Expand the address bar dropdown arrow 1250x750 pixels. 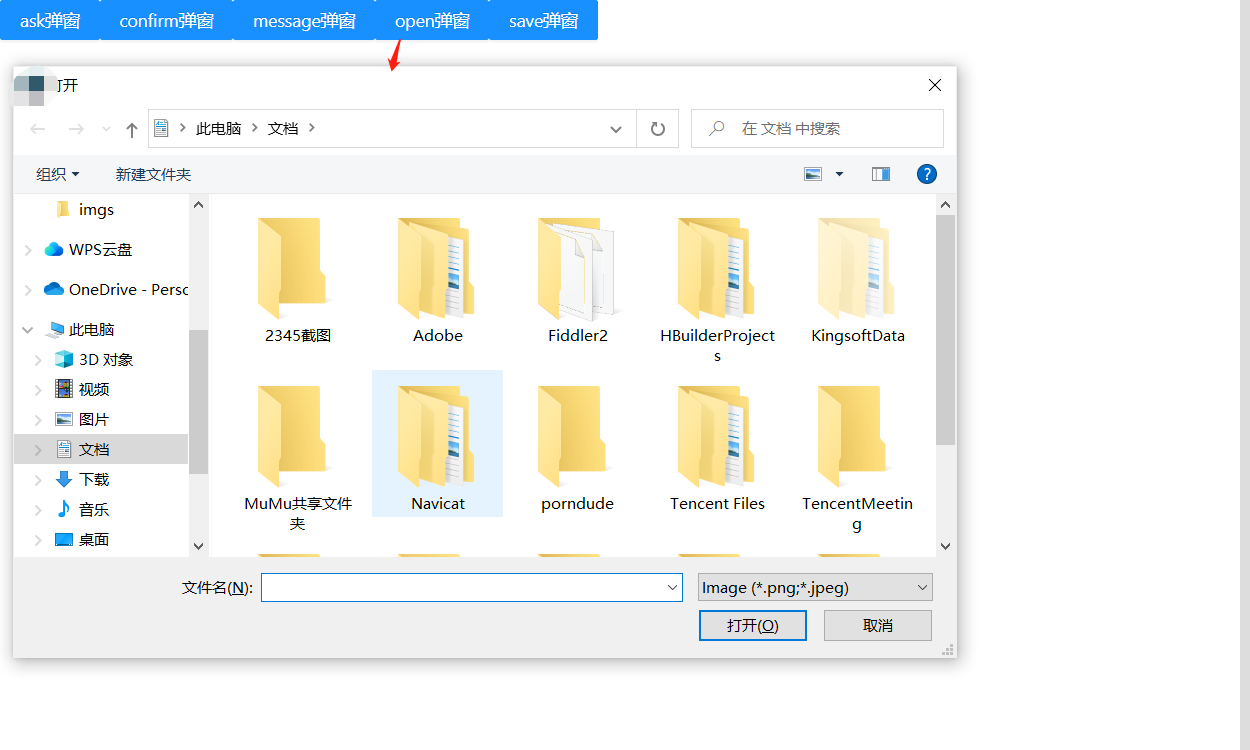pyautogui.click(x=615, y=128)
